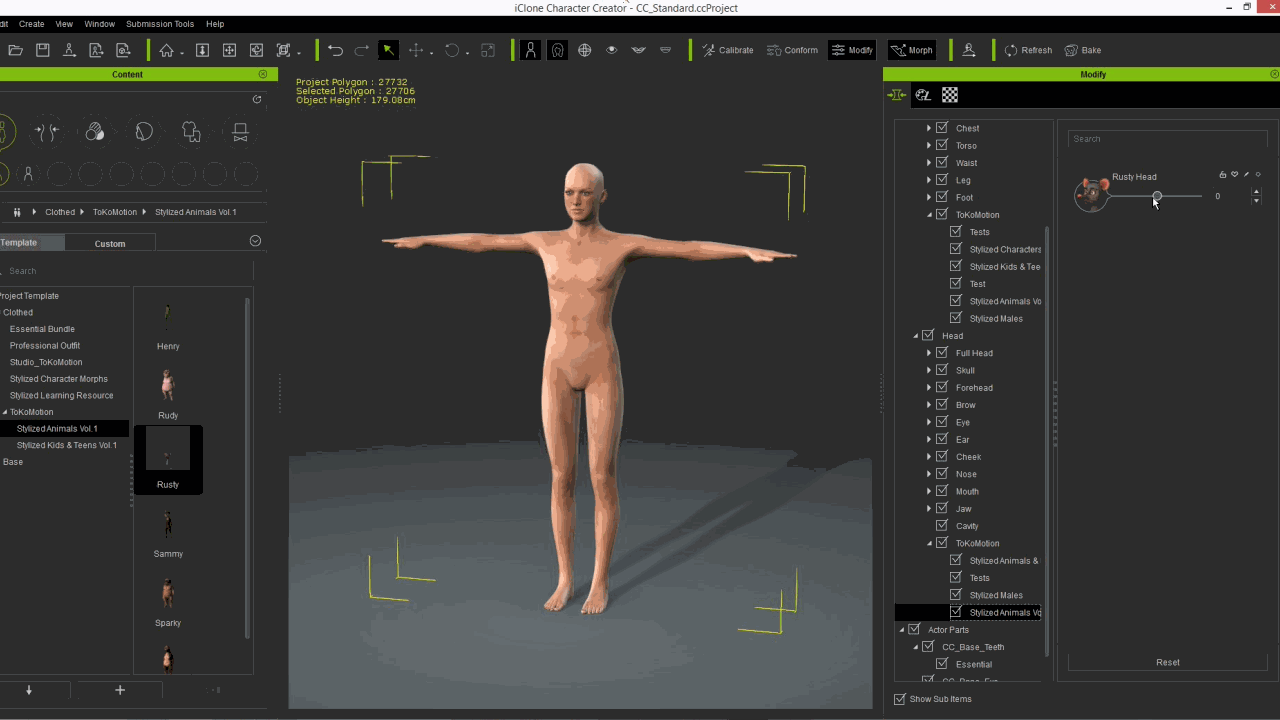Open the Modify panel button
The image size is (1280, 720).
pos(852,50)
